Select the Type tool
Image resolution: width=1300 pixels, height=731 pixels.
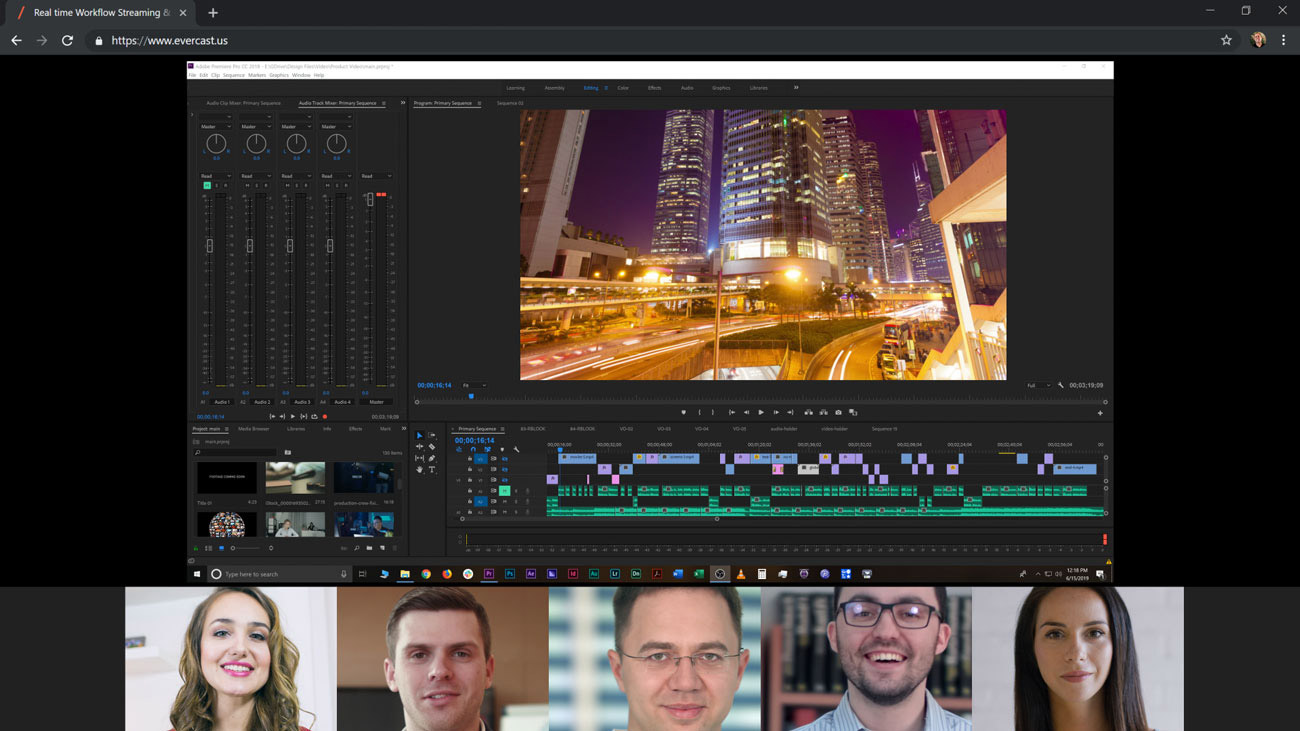tap(432, 469)
